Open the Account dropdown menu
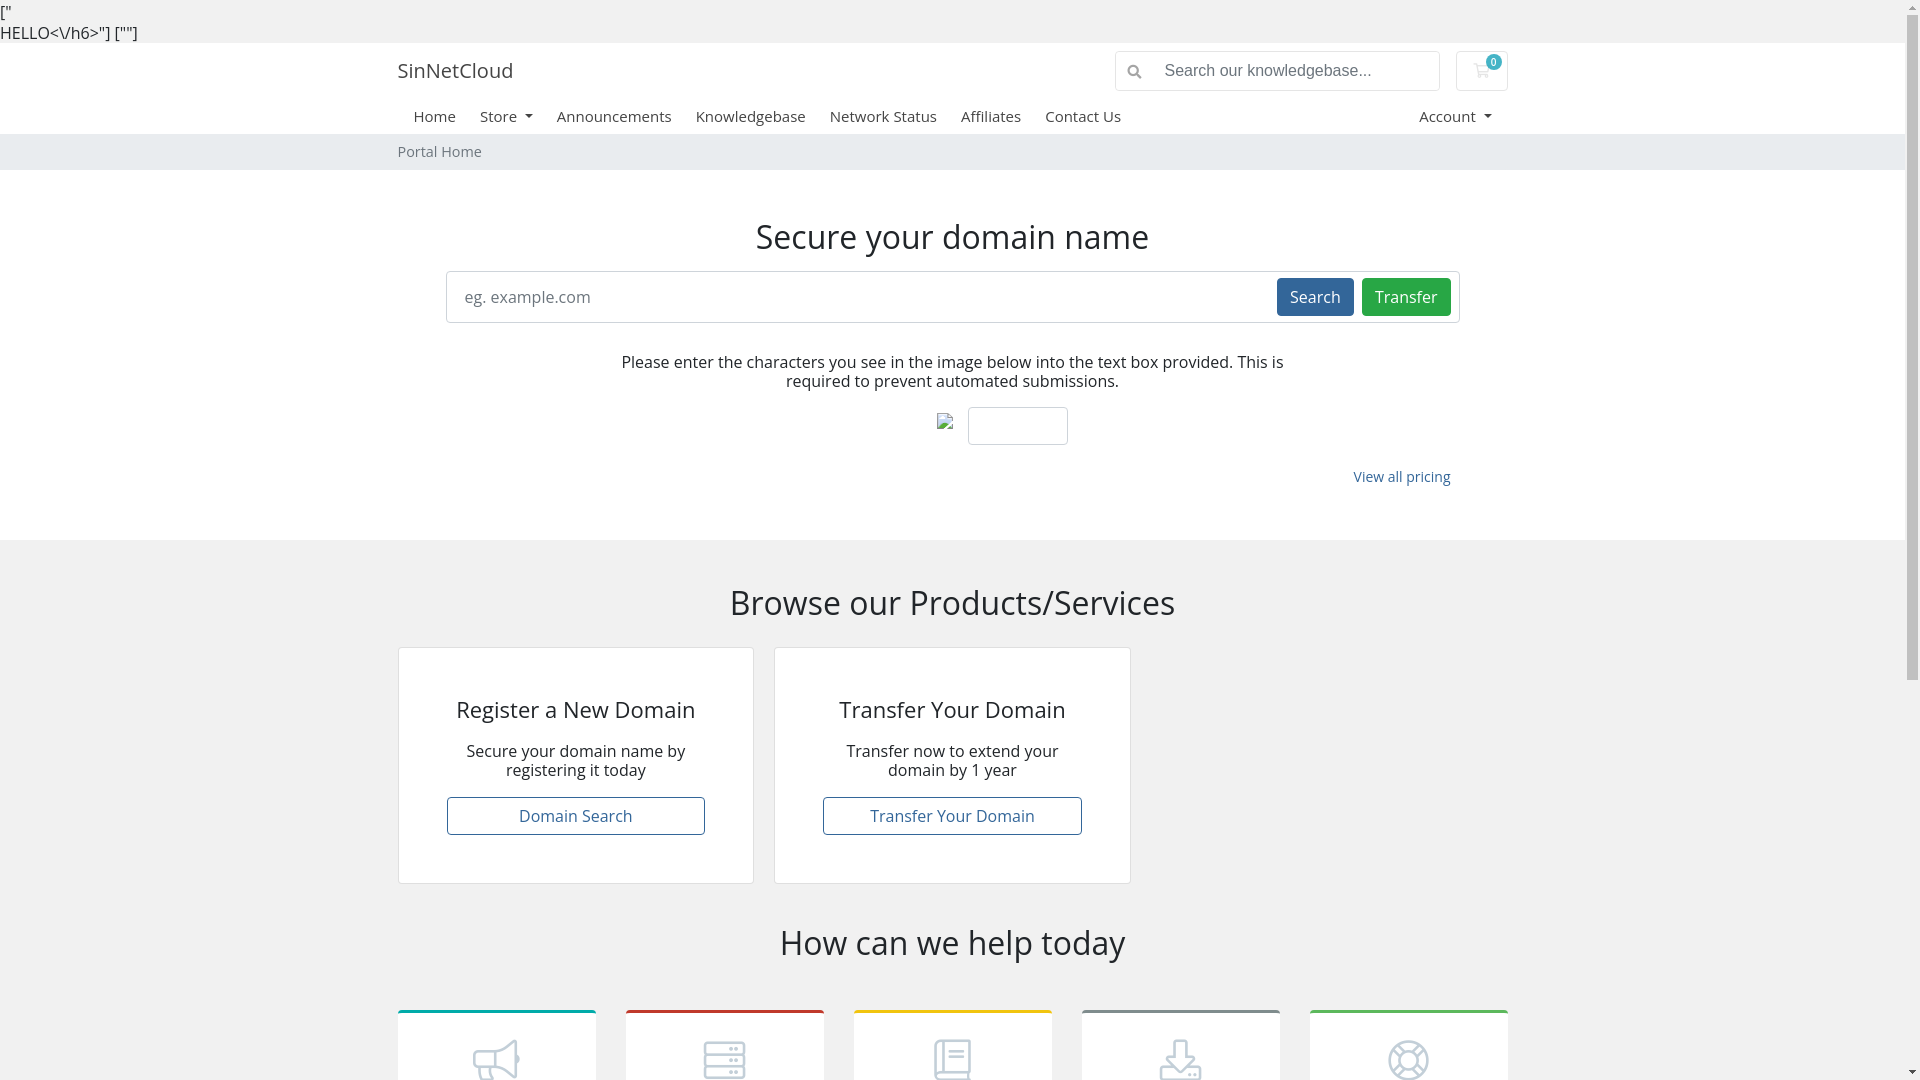The height and width of the screenshot is (1080, 1920). coord(1455,116)
